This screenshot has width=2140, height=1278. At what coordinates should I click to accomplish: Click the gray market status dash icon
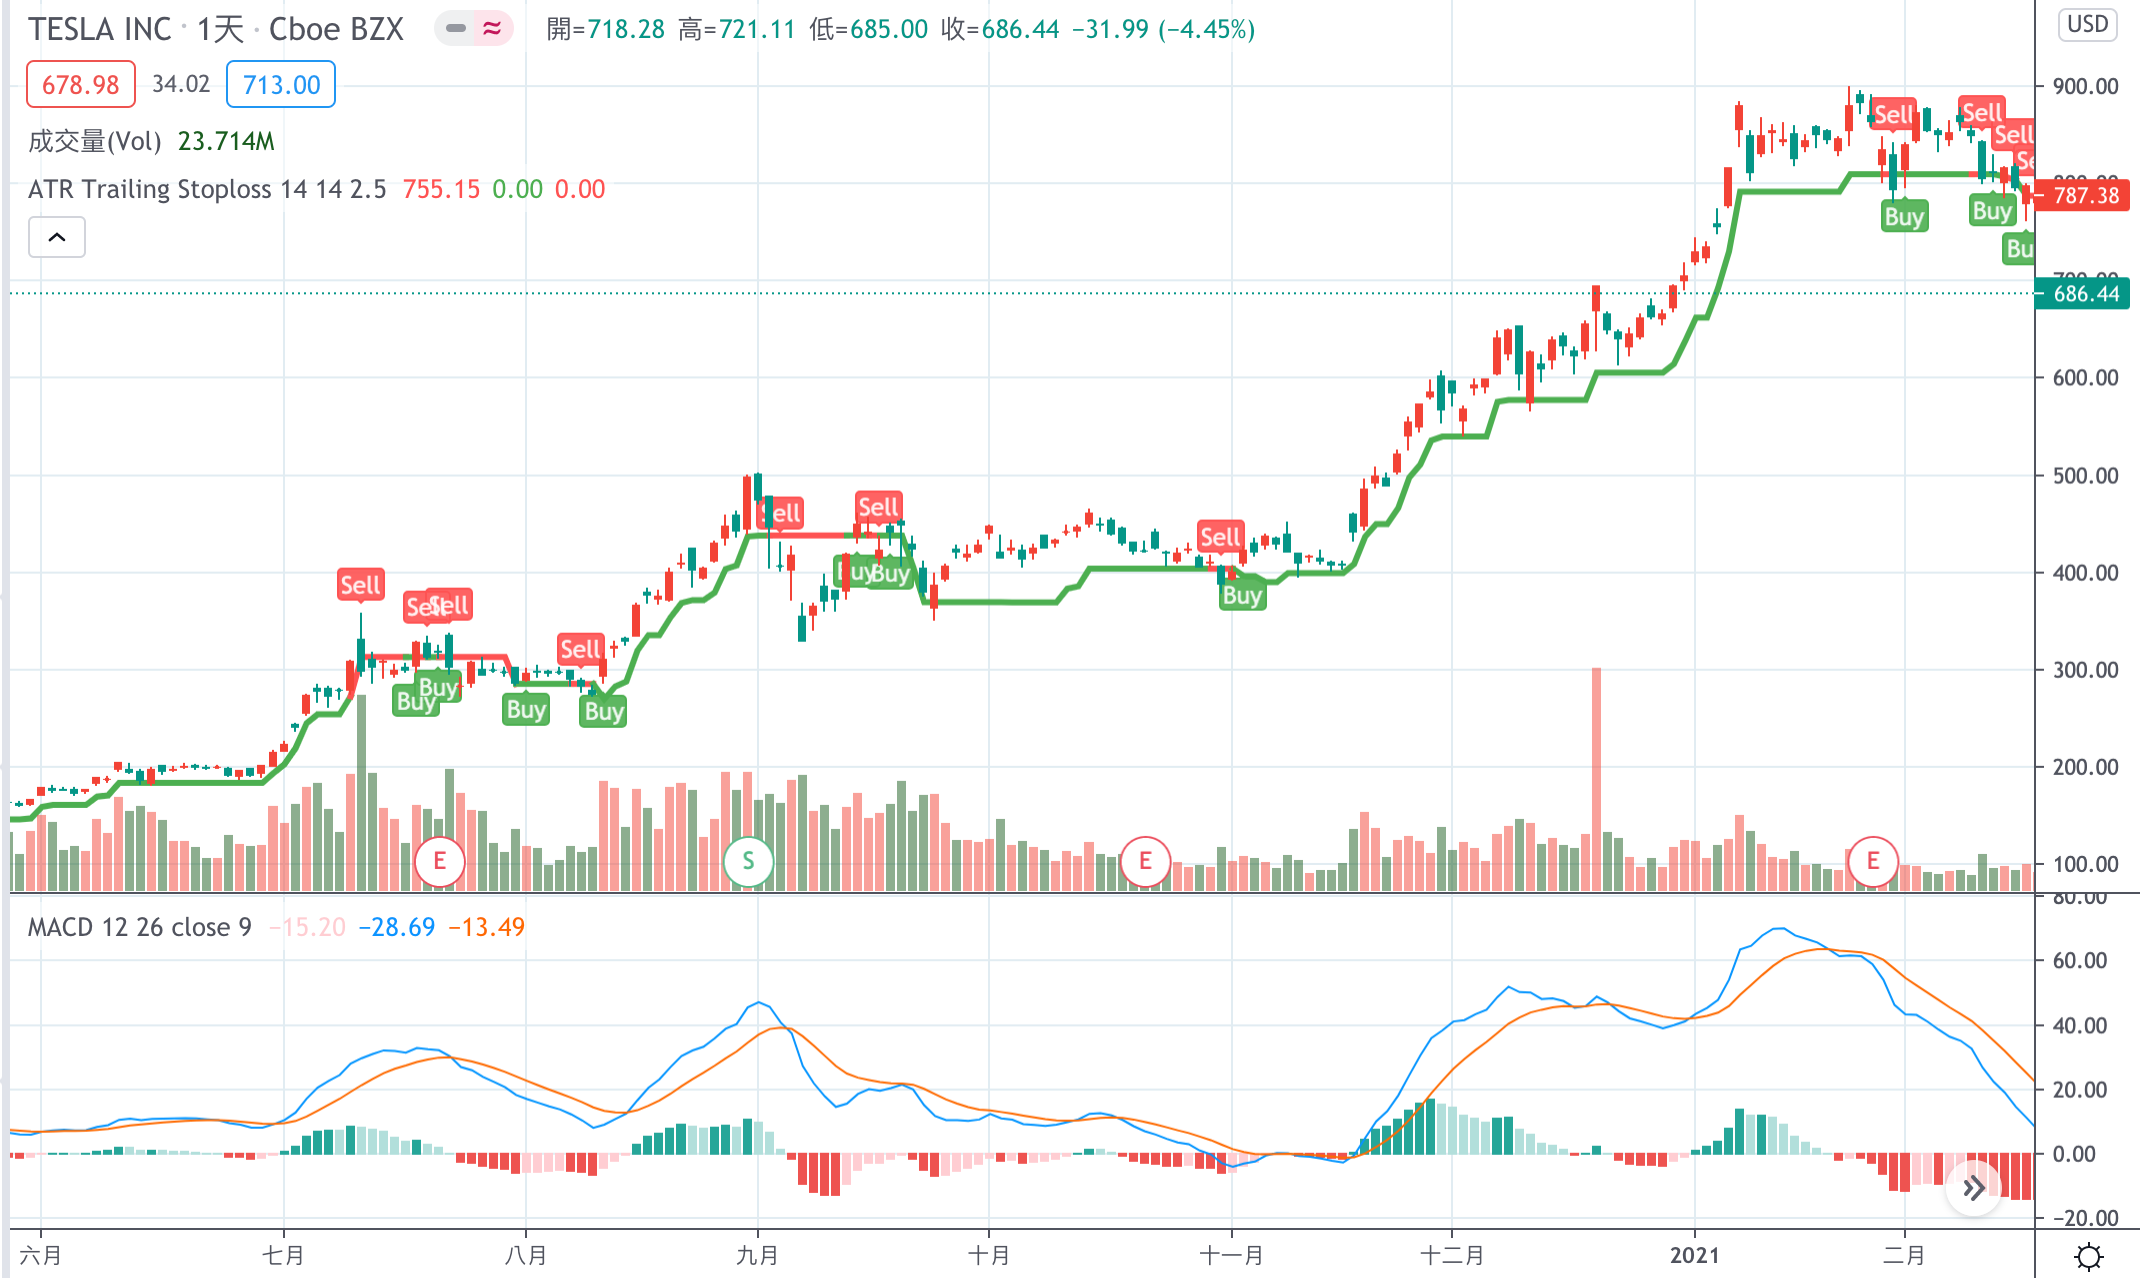tap(456, 28)
